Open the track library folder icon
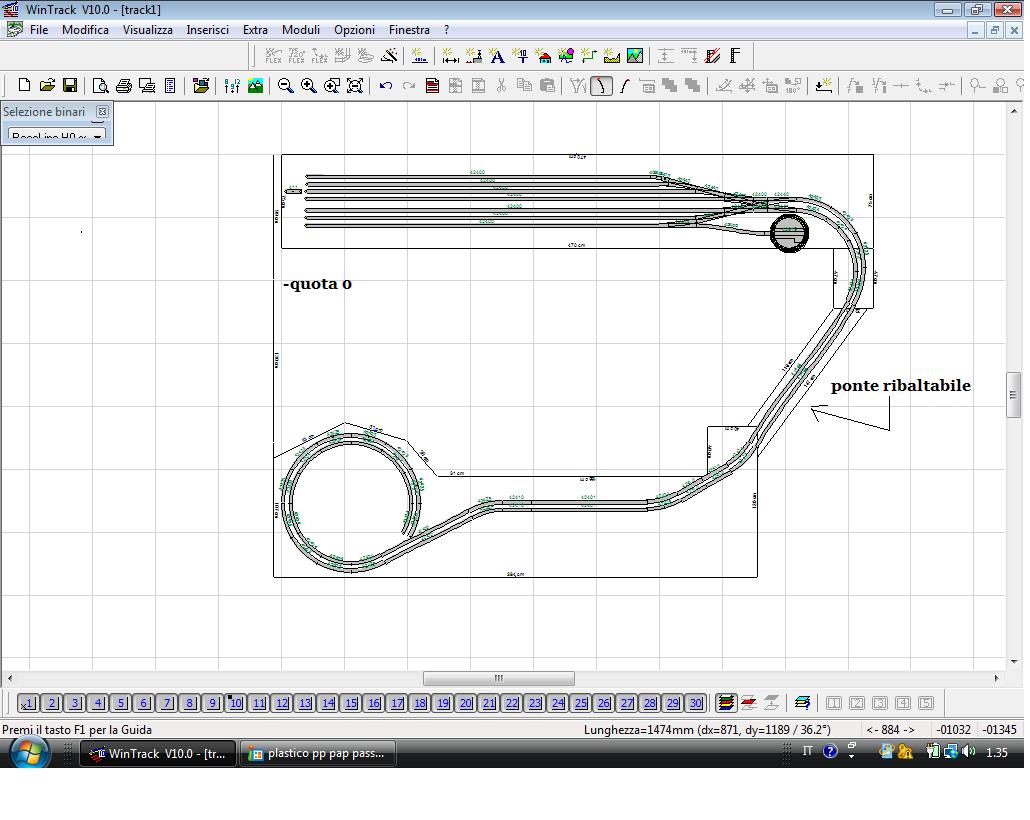Image resolution: width=1030 pixels, height=820 pixels. coord(201,85)
